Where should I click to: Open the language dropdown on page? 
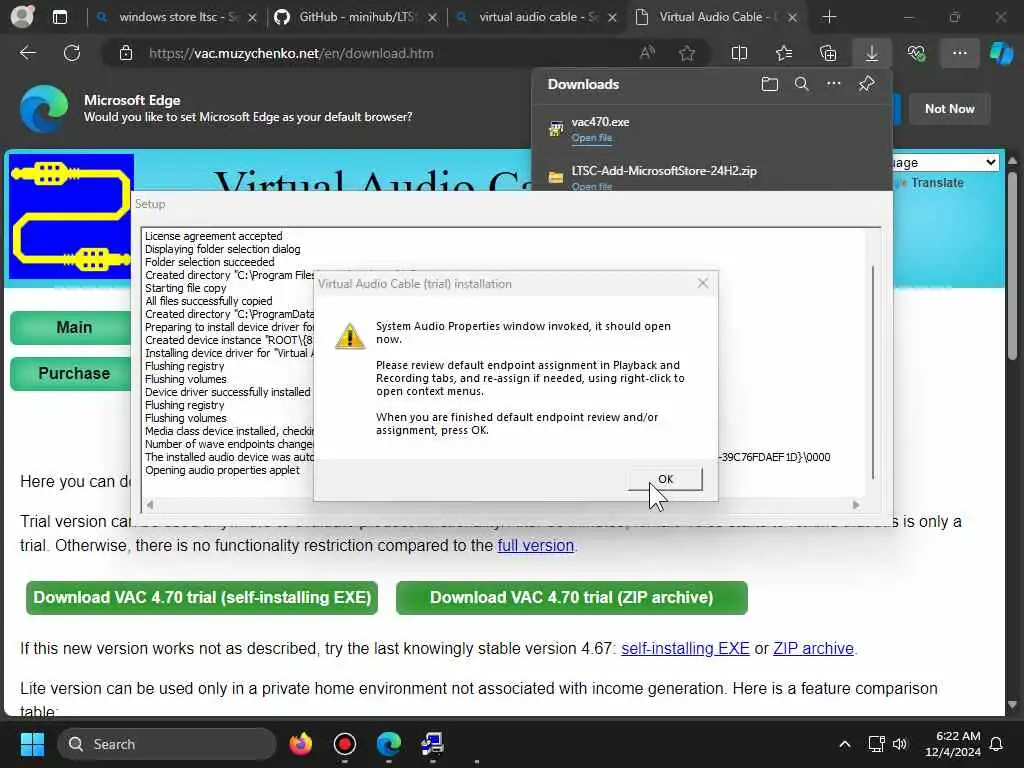pos(946,162)
